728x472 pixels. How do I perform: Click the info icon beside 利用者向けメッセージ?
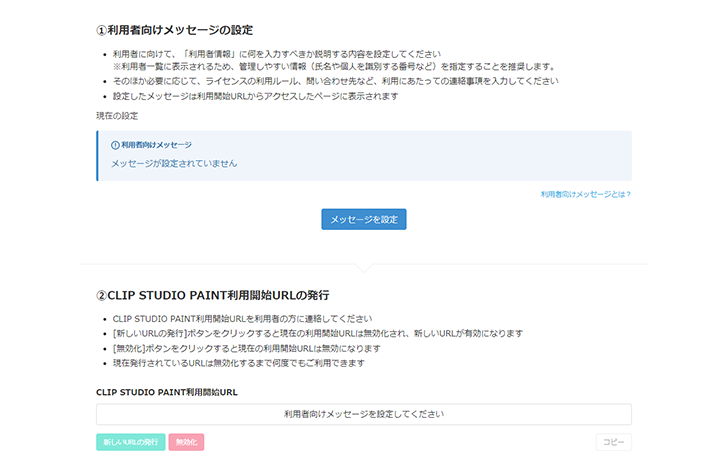tap(115, 145)
